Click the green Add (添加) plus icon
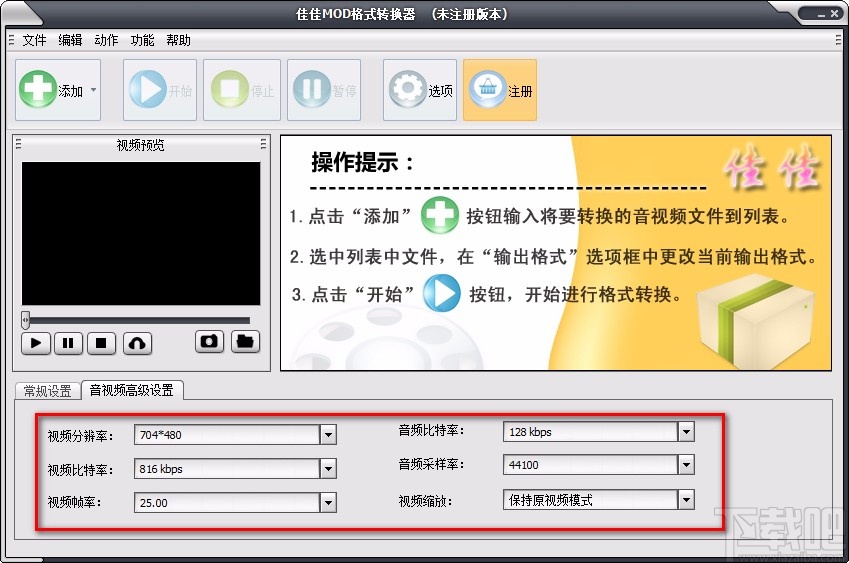The image size is (849, 563). click(38, 89)
